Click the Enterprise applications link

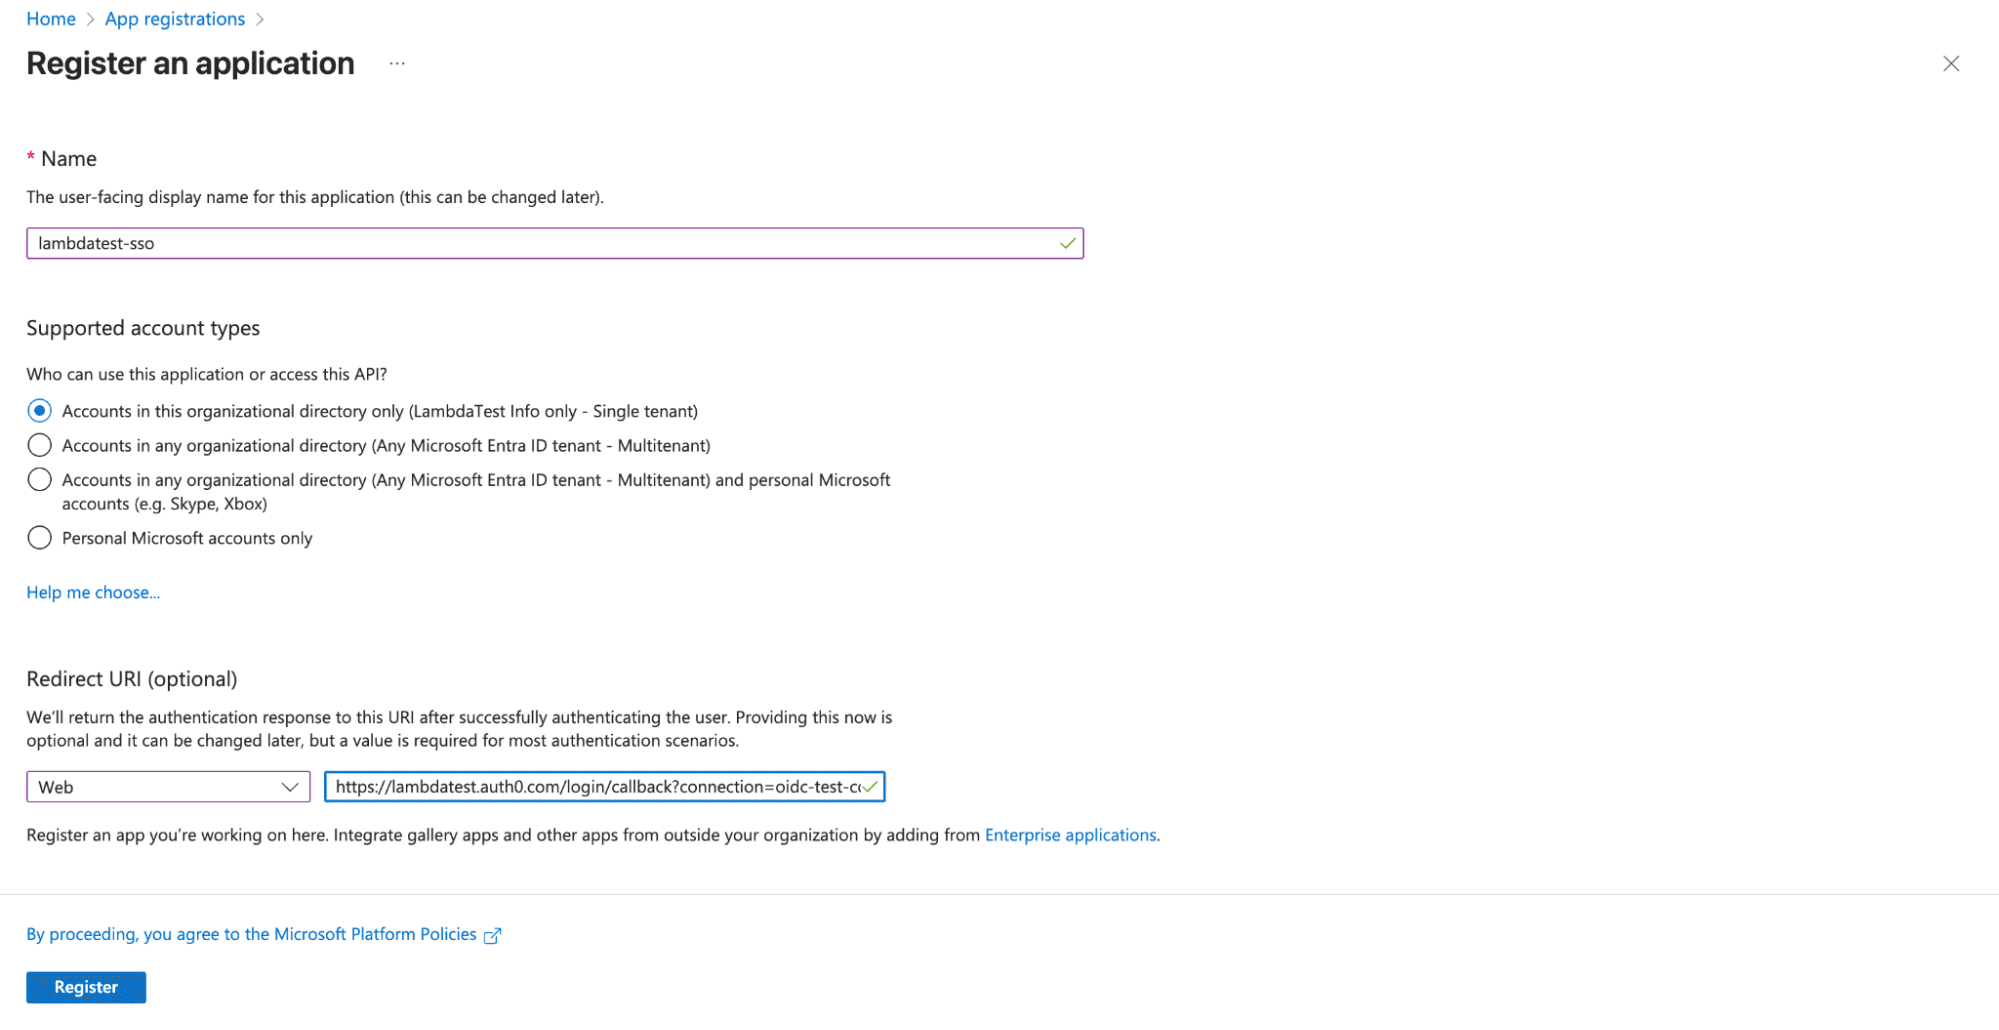click(x=1070, y=834)
